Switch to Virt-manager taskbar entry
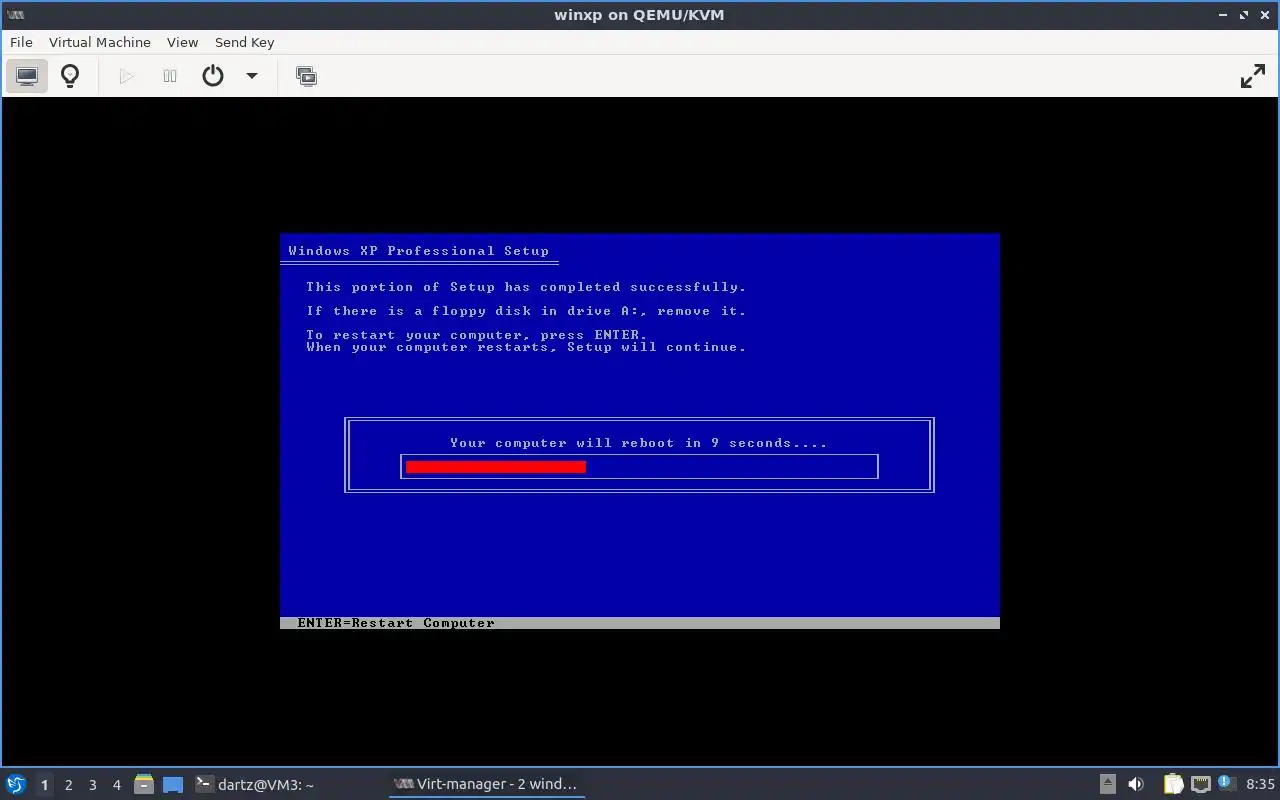Image resolution: width=1280 pixels, height=800 pixels. click(487, 785)
